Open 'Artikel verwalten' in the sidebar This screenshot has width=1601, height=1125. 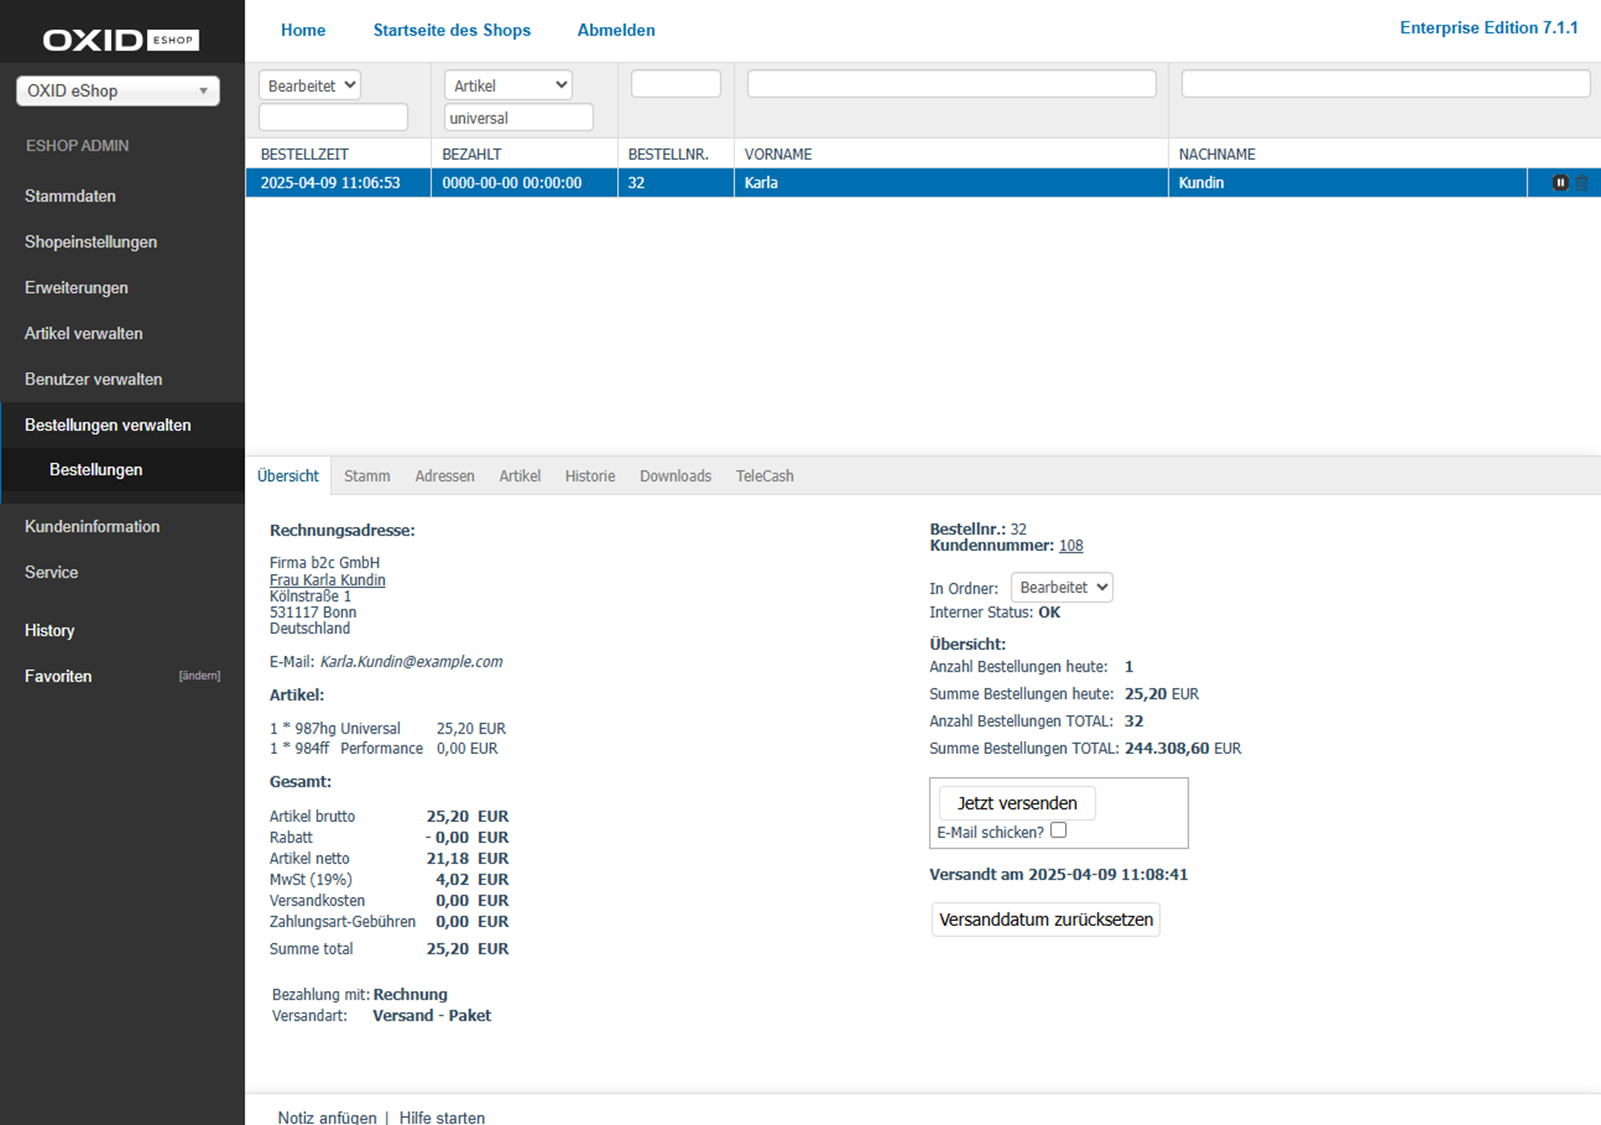pyautogui.click(x=84, y=334)
